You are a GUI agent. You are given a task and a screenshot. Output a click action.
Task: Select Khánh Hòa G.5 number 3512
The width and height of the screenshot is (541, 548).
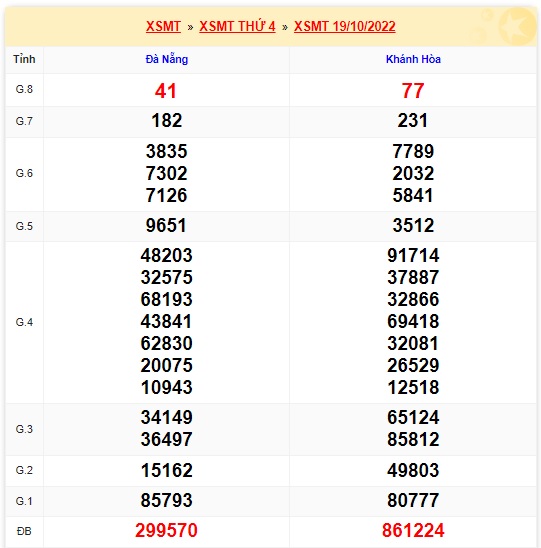tap(413, 225)
